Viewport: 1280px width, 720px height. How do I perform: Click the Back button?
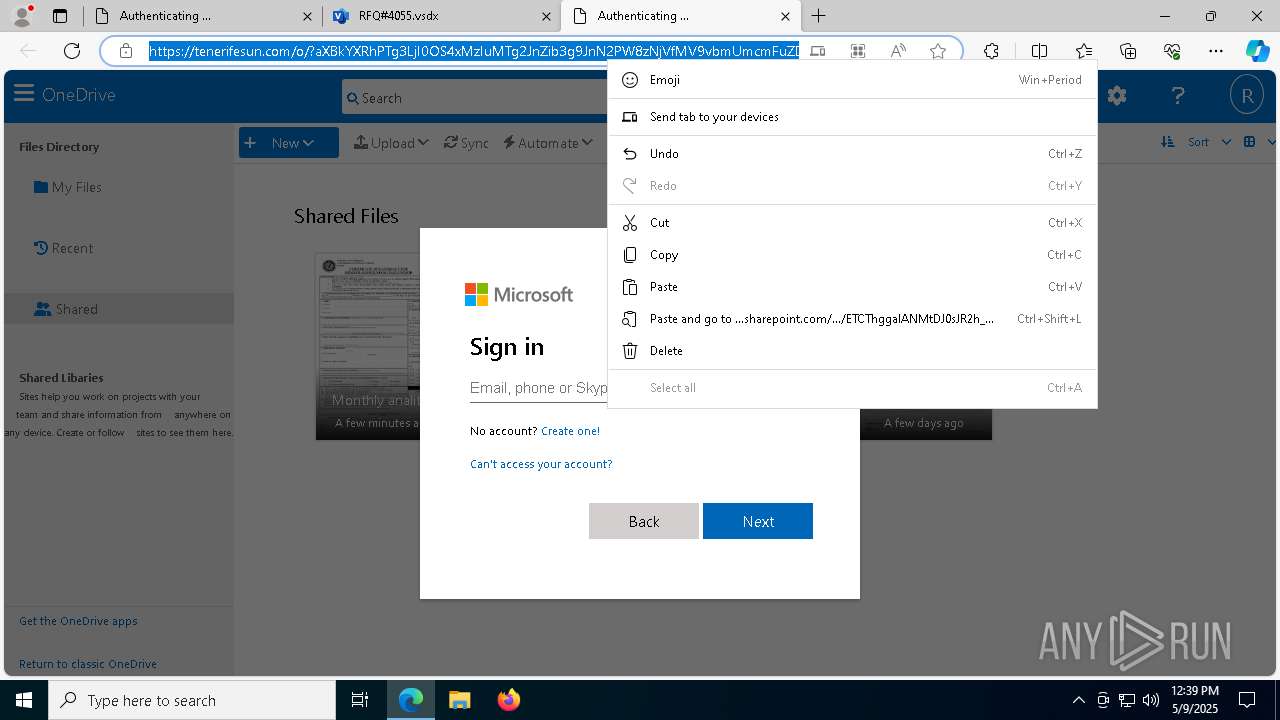pyautogui.click(x=644, y=521)
